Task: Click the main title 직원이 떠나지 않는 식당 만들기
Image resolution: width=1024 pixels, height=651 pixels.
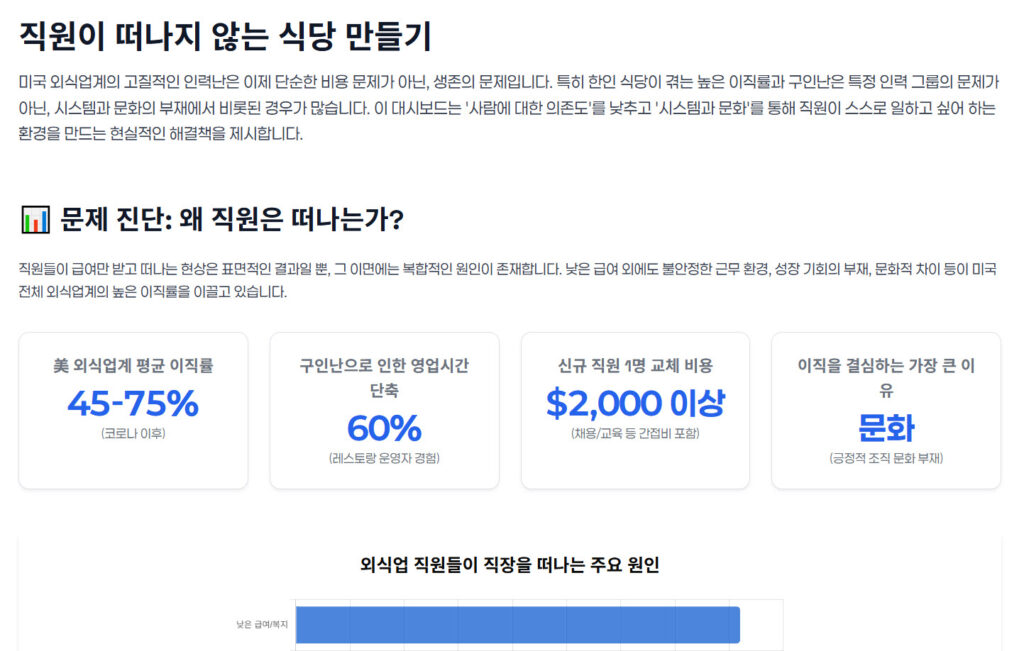Action: click(226, 36)
